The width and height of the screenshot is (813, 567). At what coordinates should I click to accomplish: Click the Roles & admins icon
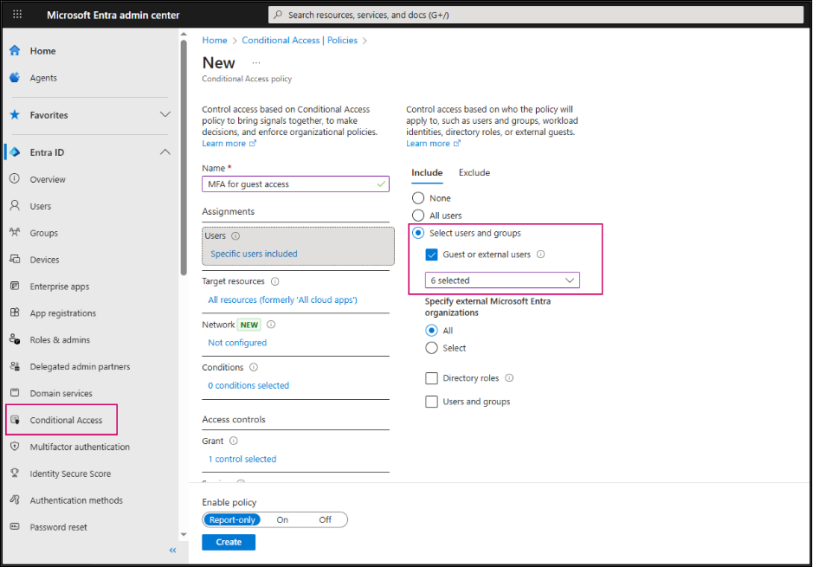point(15,339)
